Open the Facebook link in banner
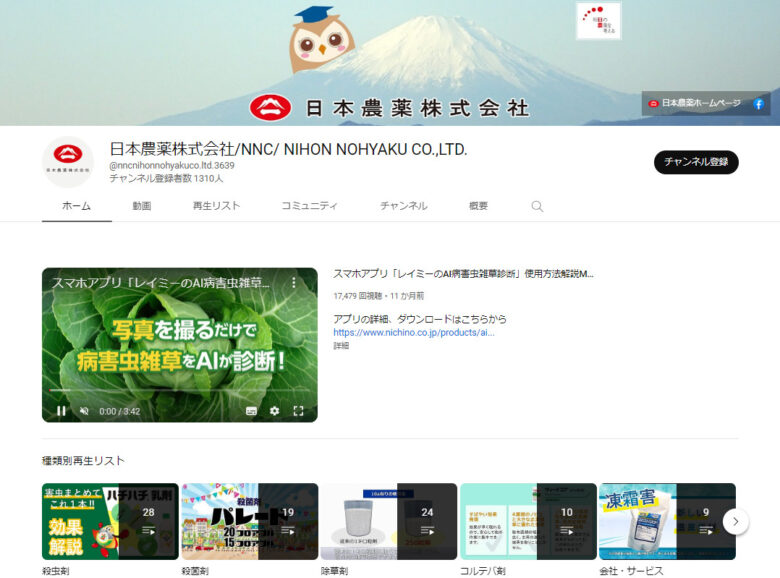The height and width of the screenshot is (578, 780). (x=758, y=103)
